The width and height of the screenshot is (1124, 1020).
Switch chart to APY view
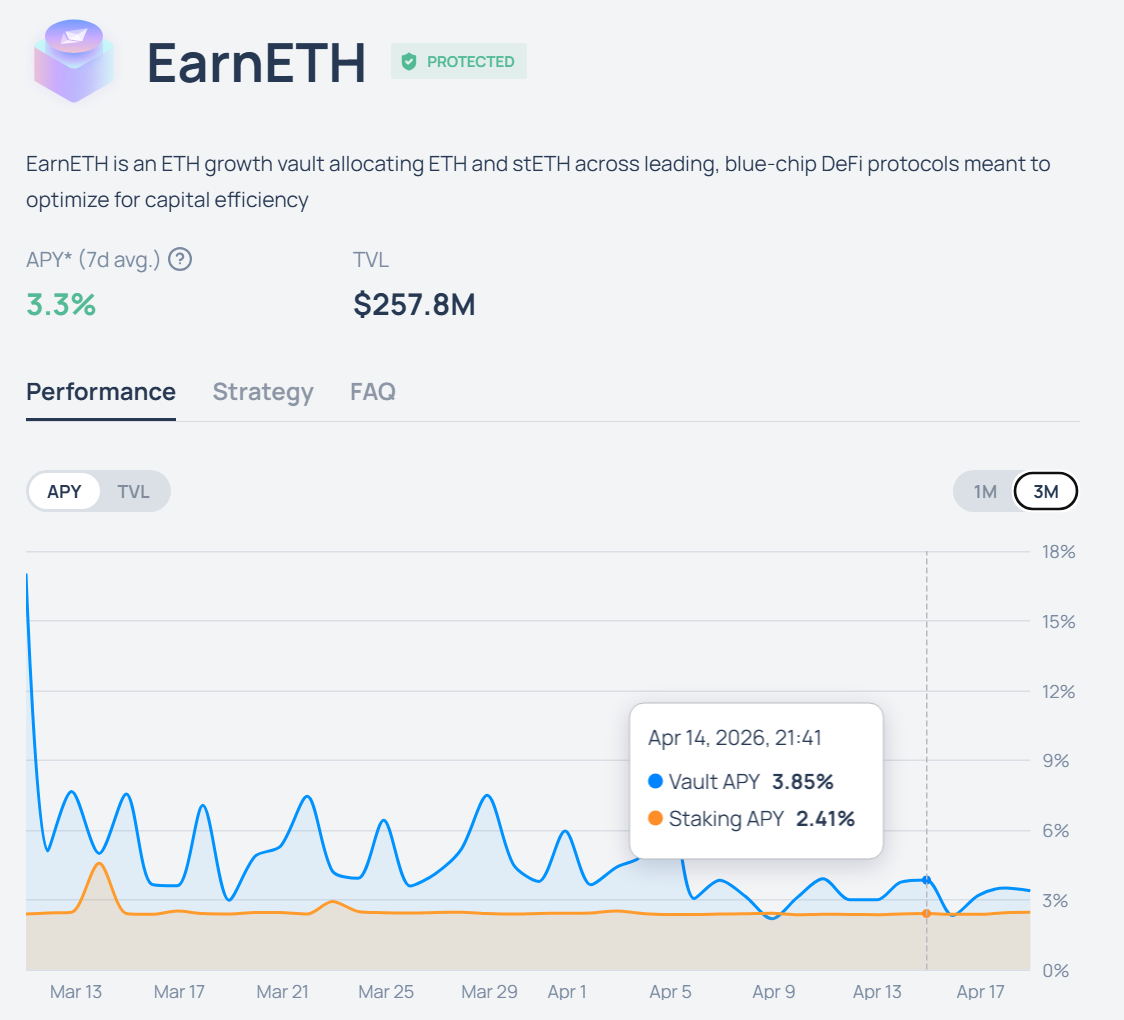64,492
